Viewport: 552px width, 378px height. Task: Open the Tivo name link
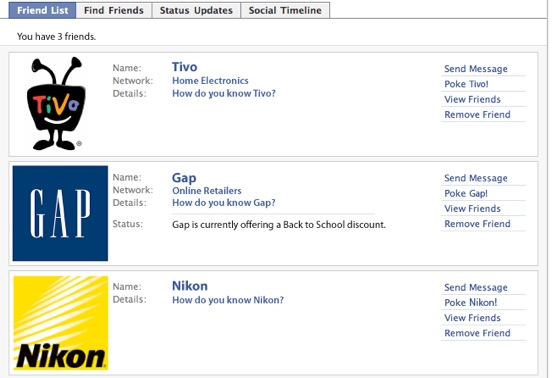coord(184,67)
